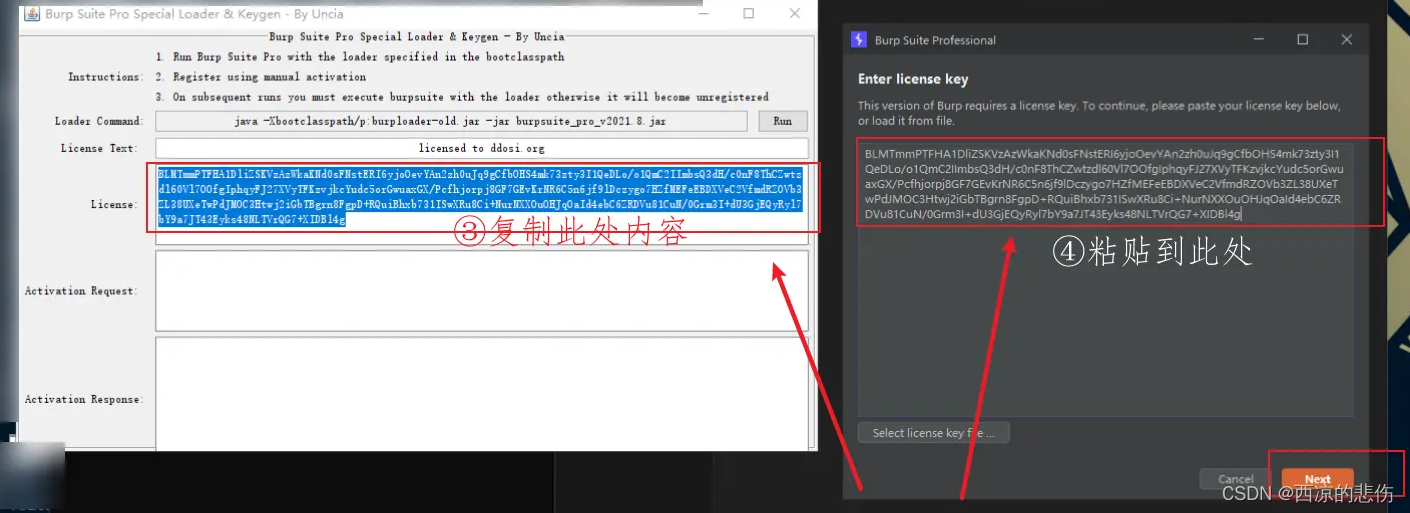
Task: Click Cancel in the Burp Suite license dialog
Action: (x=1236, y=479)
